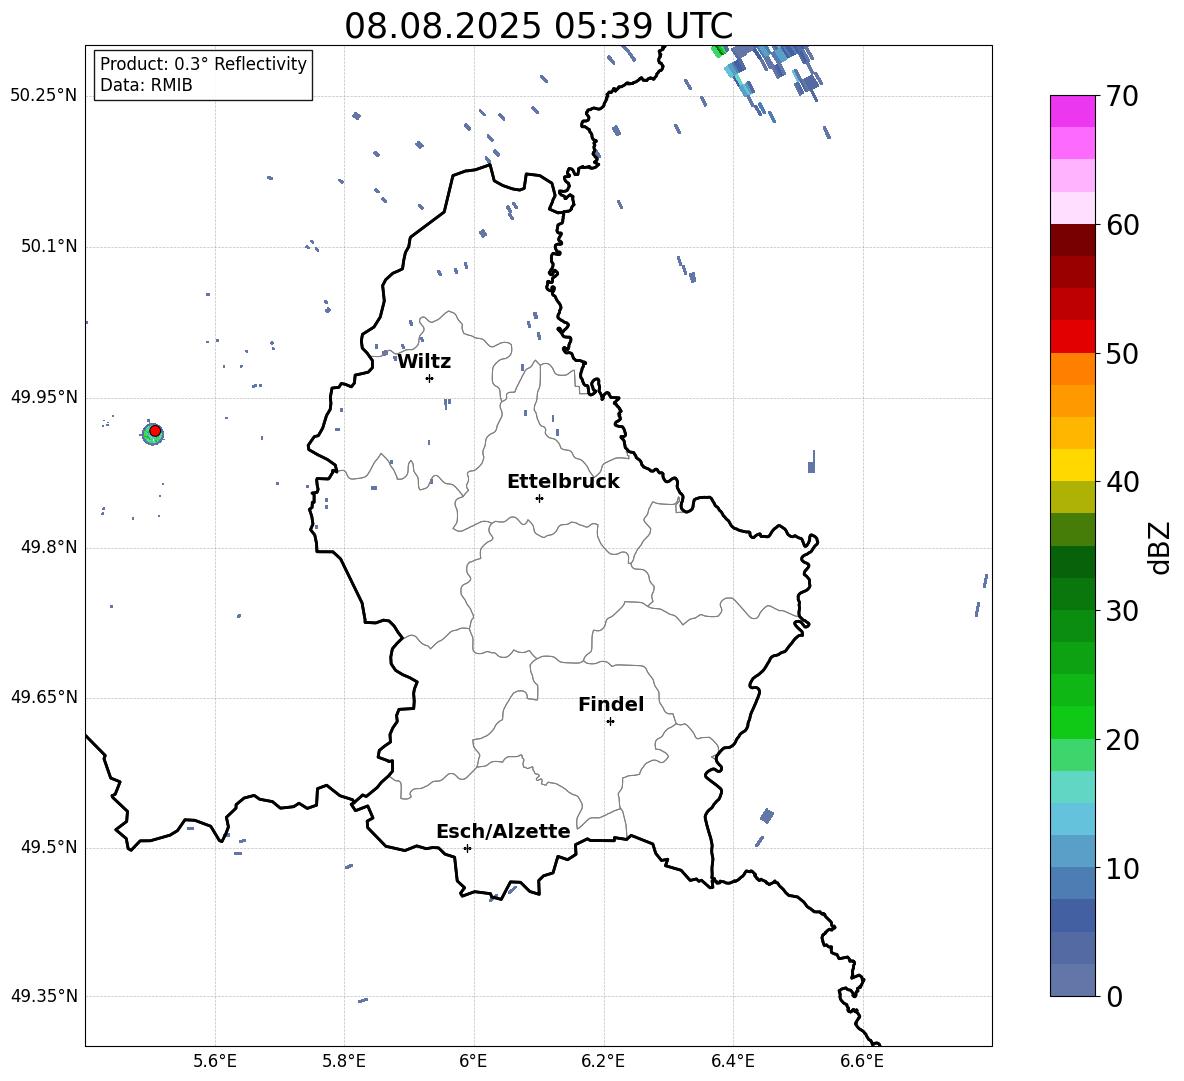1184x1081 pixels.
Task: Click the magenta 70 dBZ colorbar segment
Action: (x=1073, y=111)
